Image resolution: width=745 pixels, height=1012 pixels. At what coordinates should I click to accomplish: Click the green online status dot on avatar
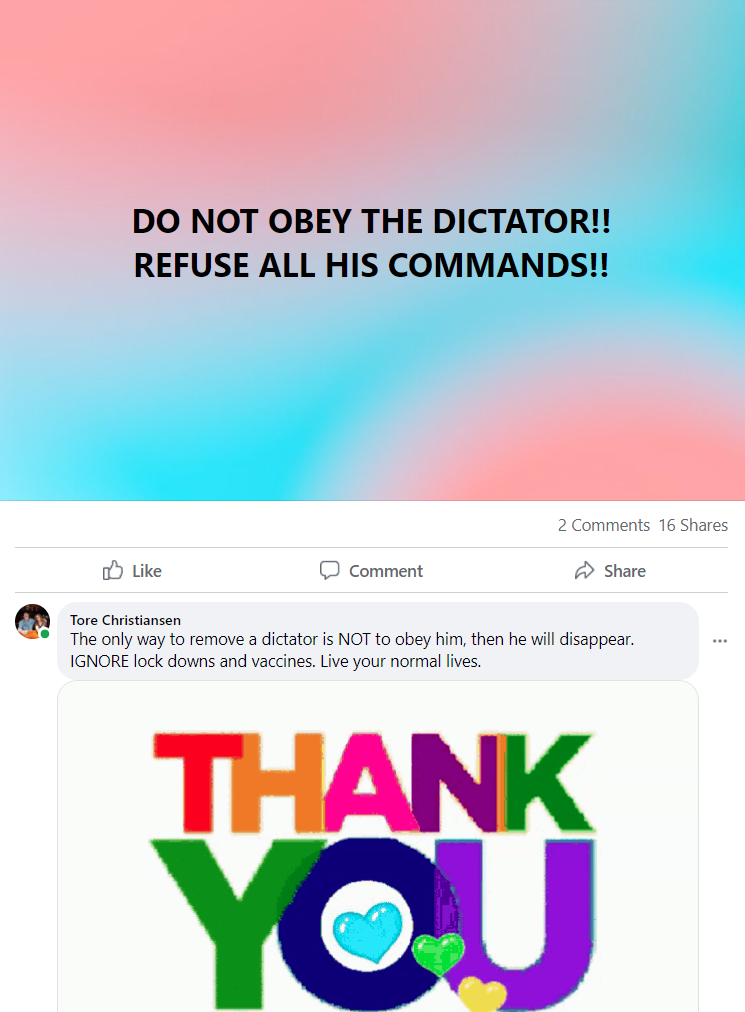(x=45, y=634)
